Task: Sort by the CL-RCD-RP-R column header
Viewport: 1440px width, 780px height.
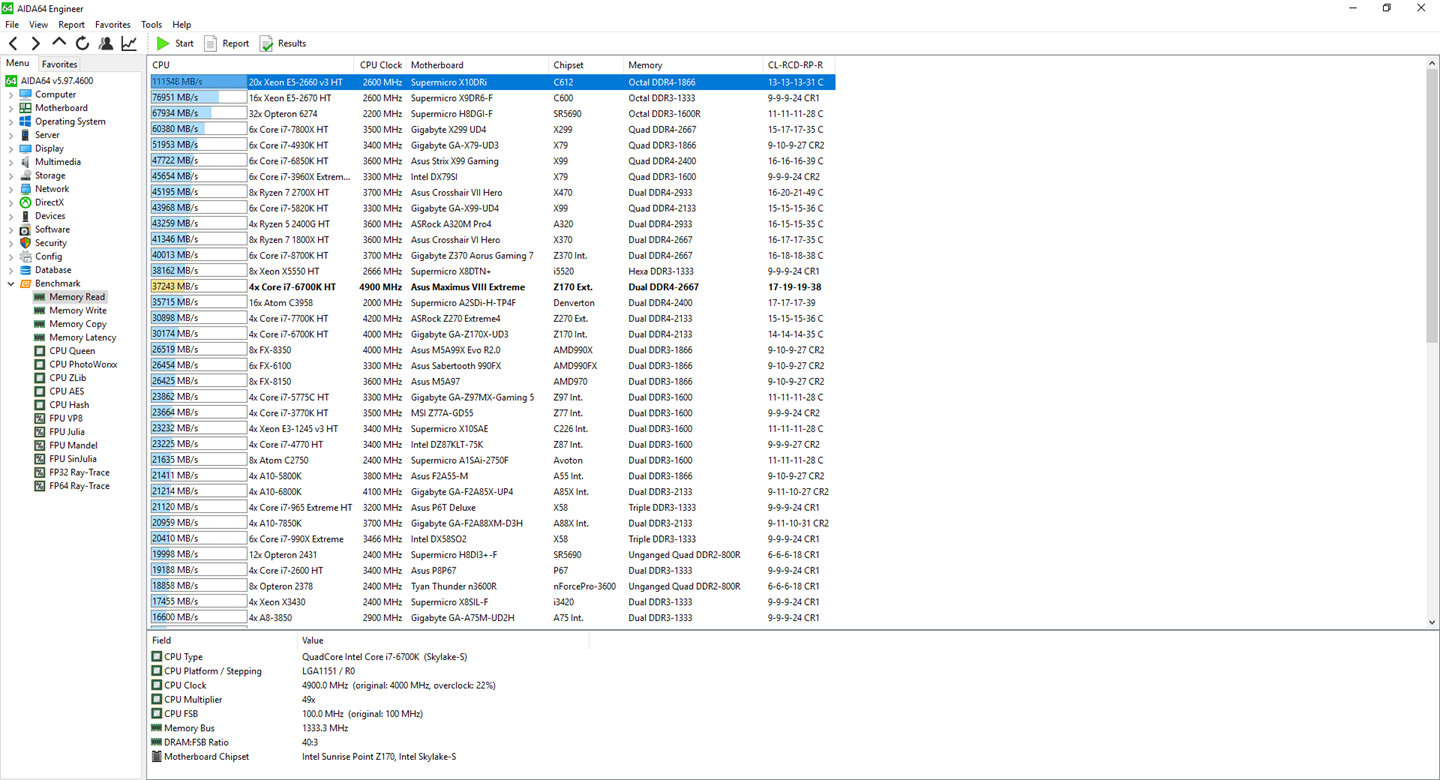Action: tap(798, 65)
